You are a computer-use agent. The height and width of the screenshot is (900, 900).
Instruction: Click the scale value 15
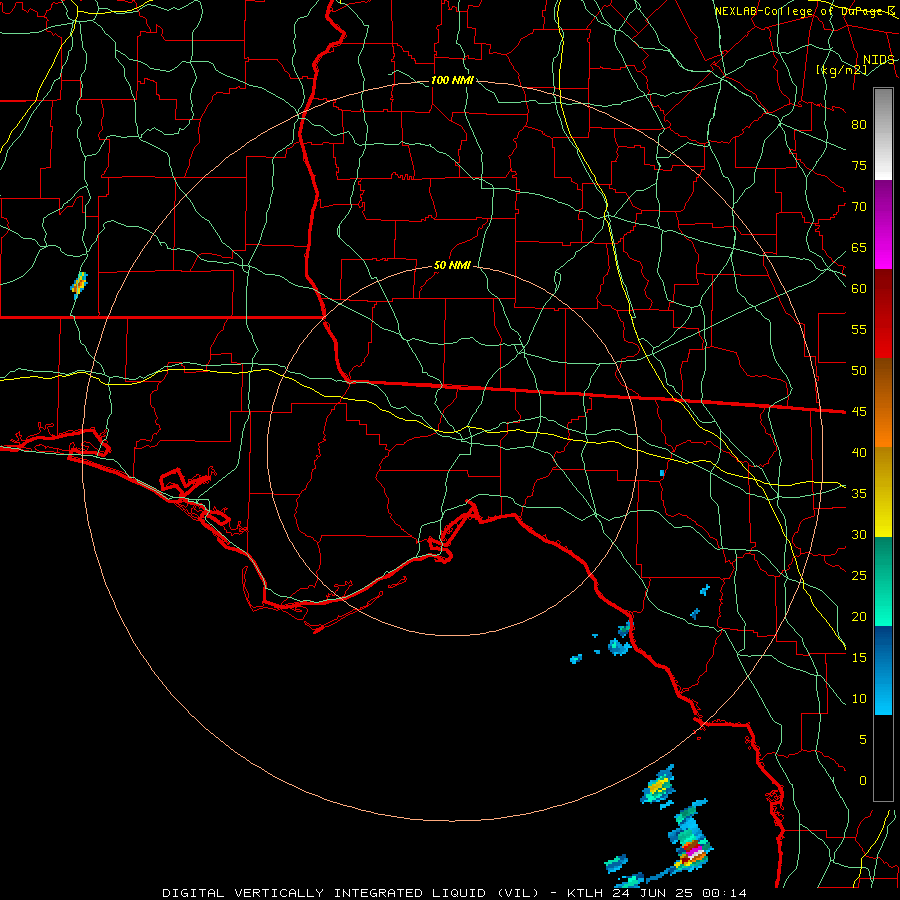tap(859, 657)
